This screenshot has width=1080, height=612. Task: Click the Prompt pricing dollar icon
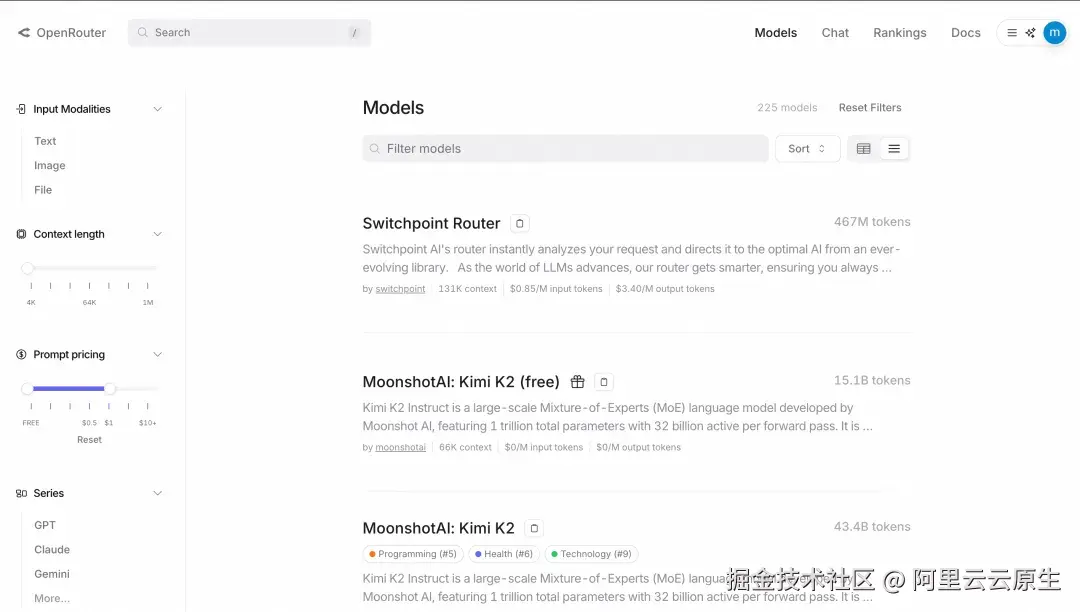21,355
